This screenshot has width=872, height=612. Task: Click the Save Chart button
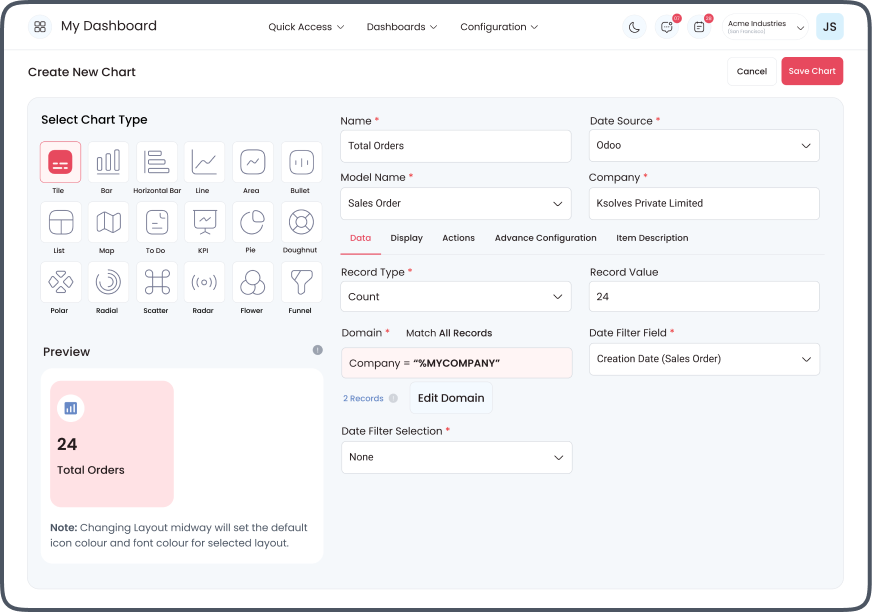811,71
